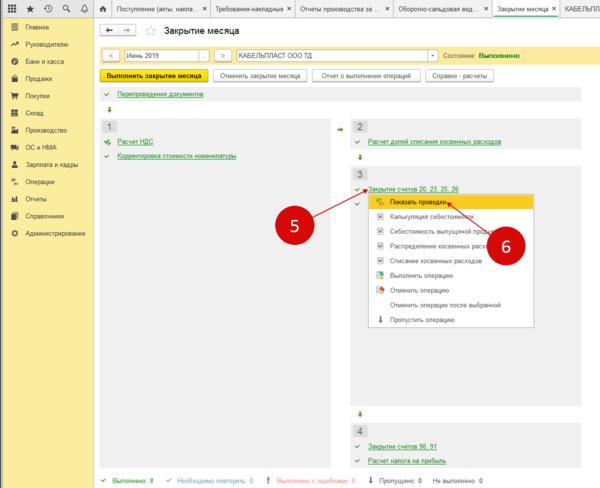Open Администрирование section in sidebar
The height and width of the screenshot is (488, 600).
click(55, 233)
